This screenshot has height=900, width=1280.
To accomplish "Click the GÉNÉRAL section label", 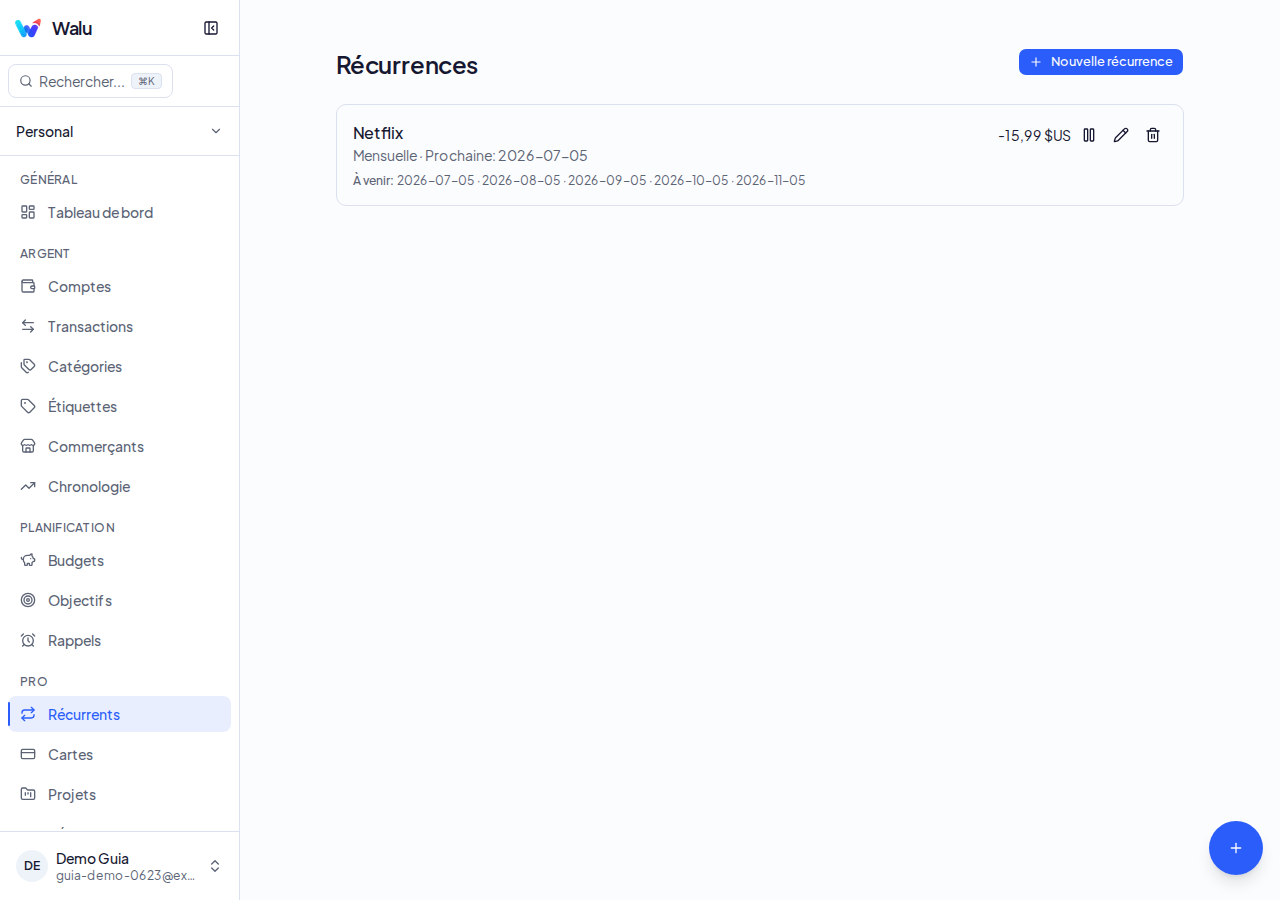I will coord(49,179).
